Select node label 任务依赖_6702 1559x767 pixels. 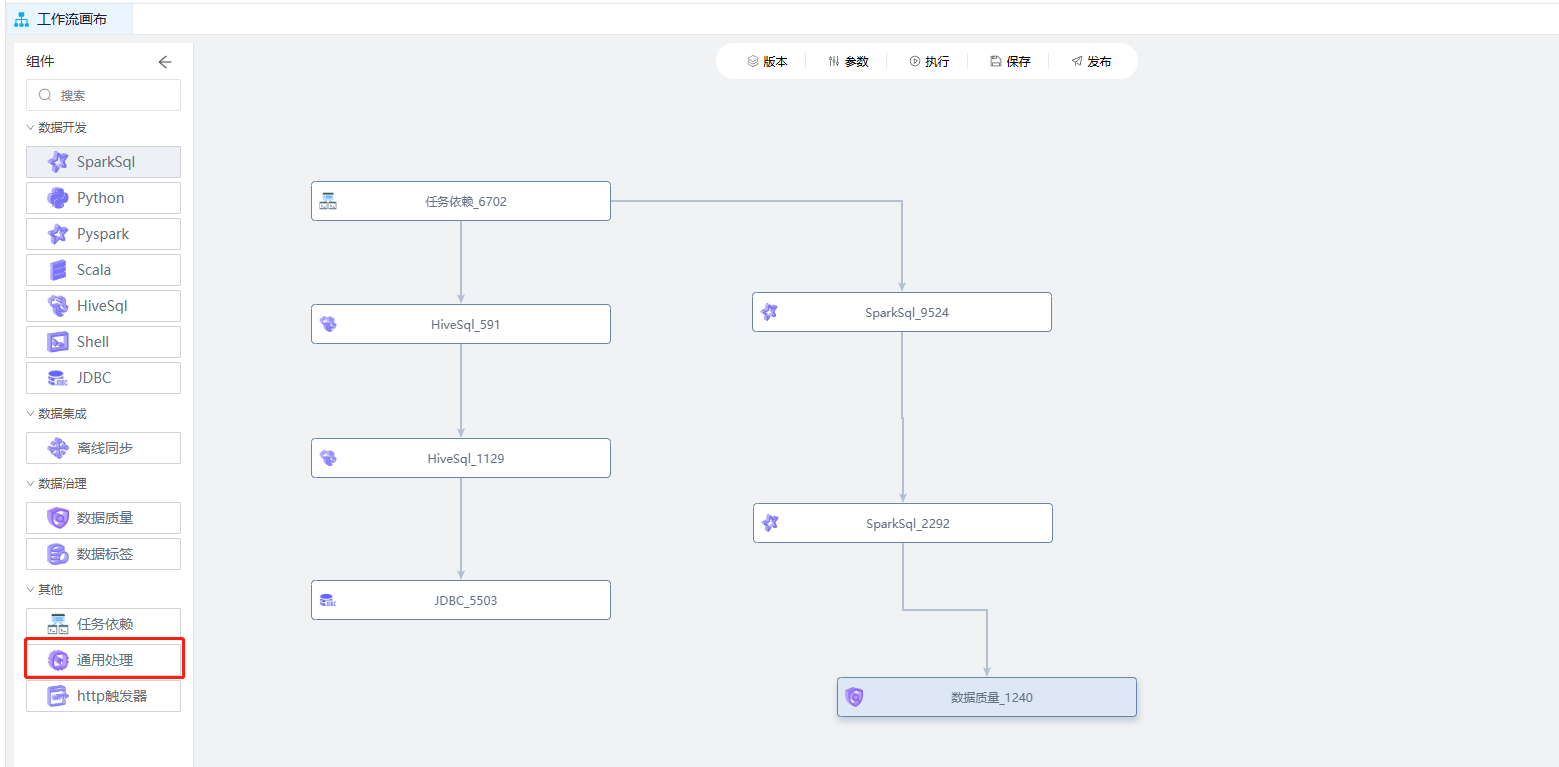[466, 201]
